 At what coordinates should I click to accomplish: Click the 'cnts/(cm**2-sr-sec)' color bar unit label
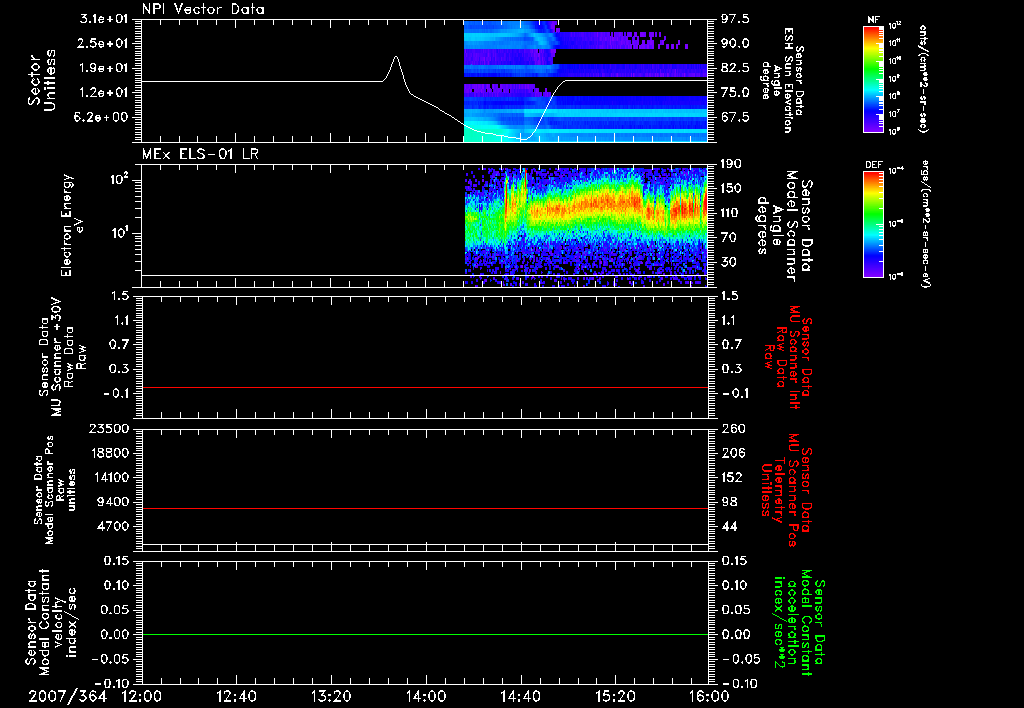click(x=922, y=79)
